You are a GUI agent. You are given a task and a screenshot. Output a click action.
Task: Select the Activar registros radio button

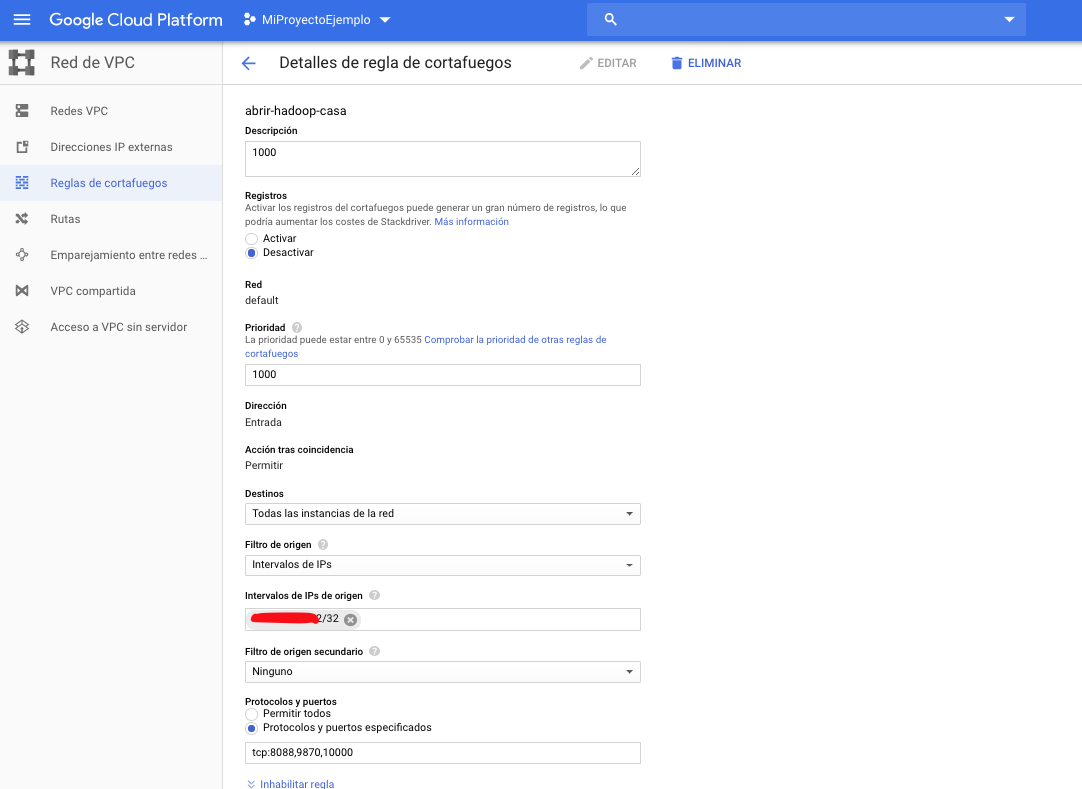[252, 239]
